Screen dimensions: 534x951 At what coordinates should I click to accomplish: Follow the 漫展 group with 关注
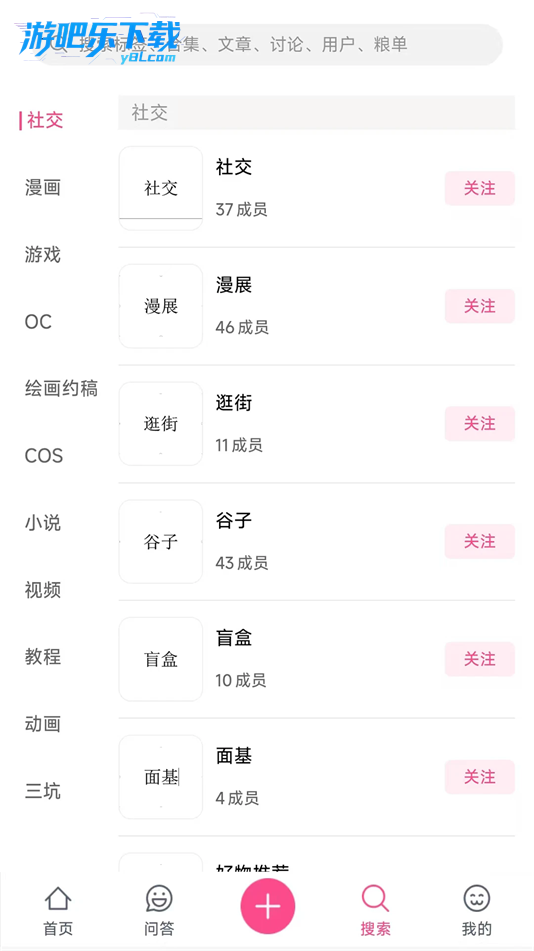(x=479, y=306)
